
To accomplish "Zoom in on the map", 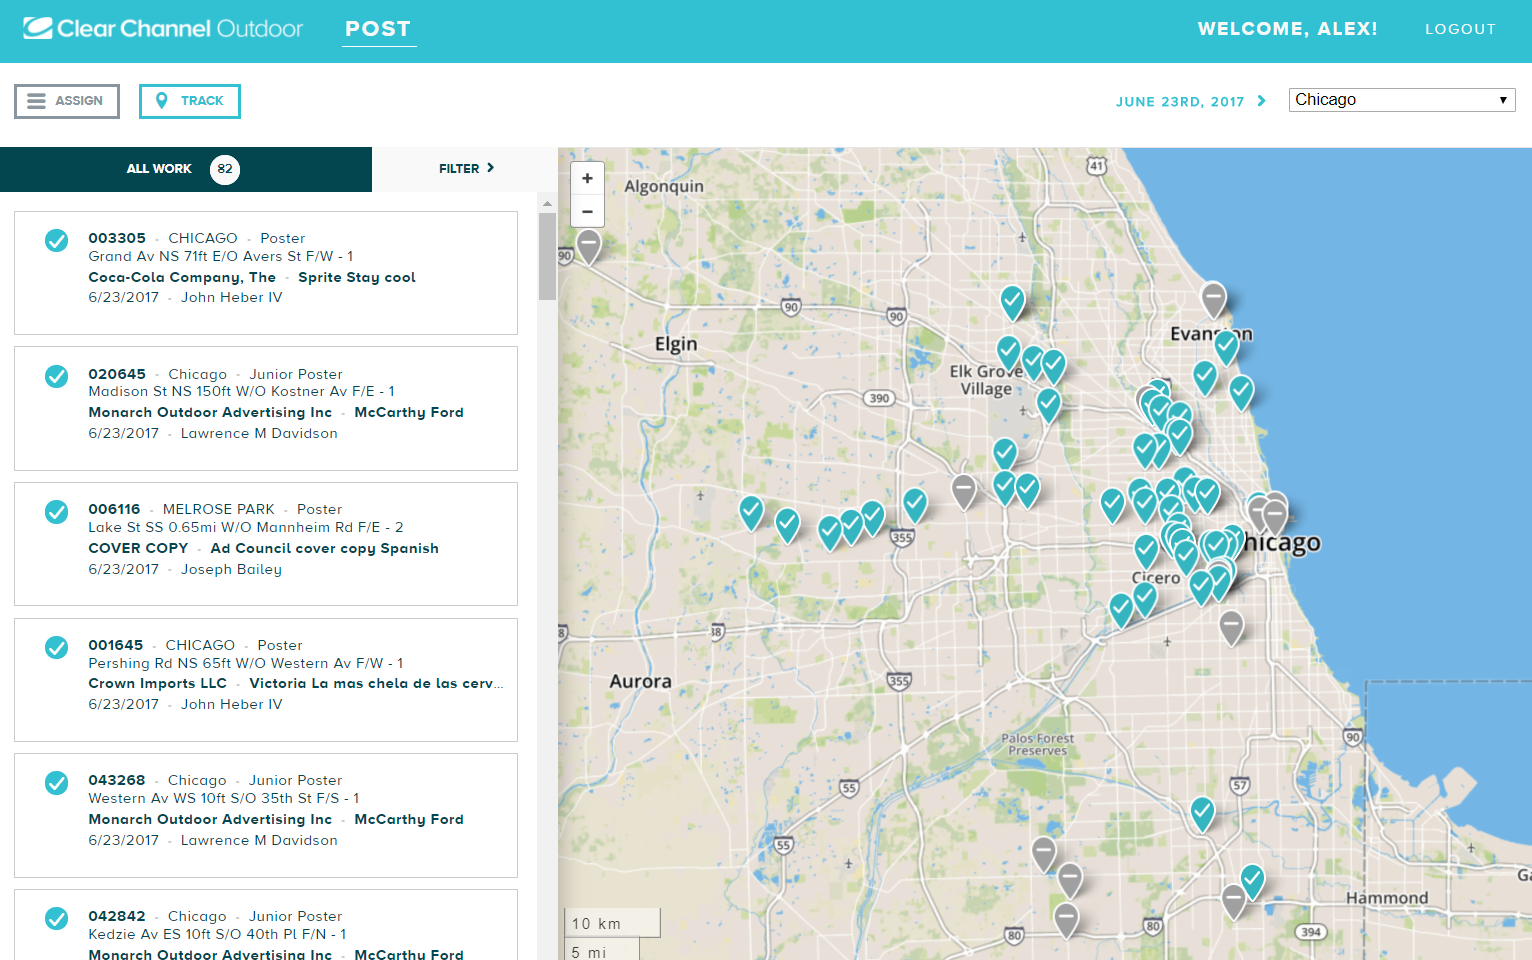I will (587, 178).
